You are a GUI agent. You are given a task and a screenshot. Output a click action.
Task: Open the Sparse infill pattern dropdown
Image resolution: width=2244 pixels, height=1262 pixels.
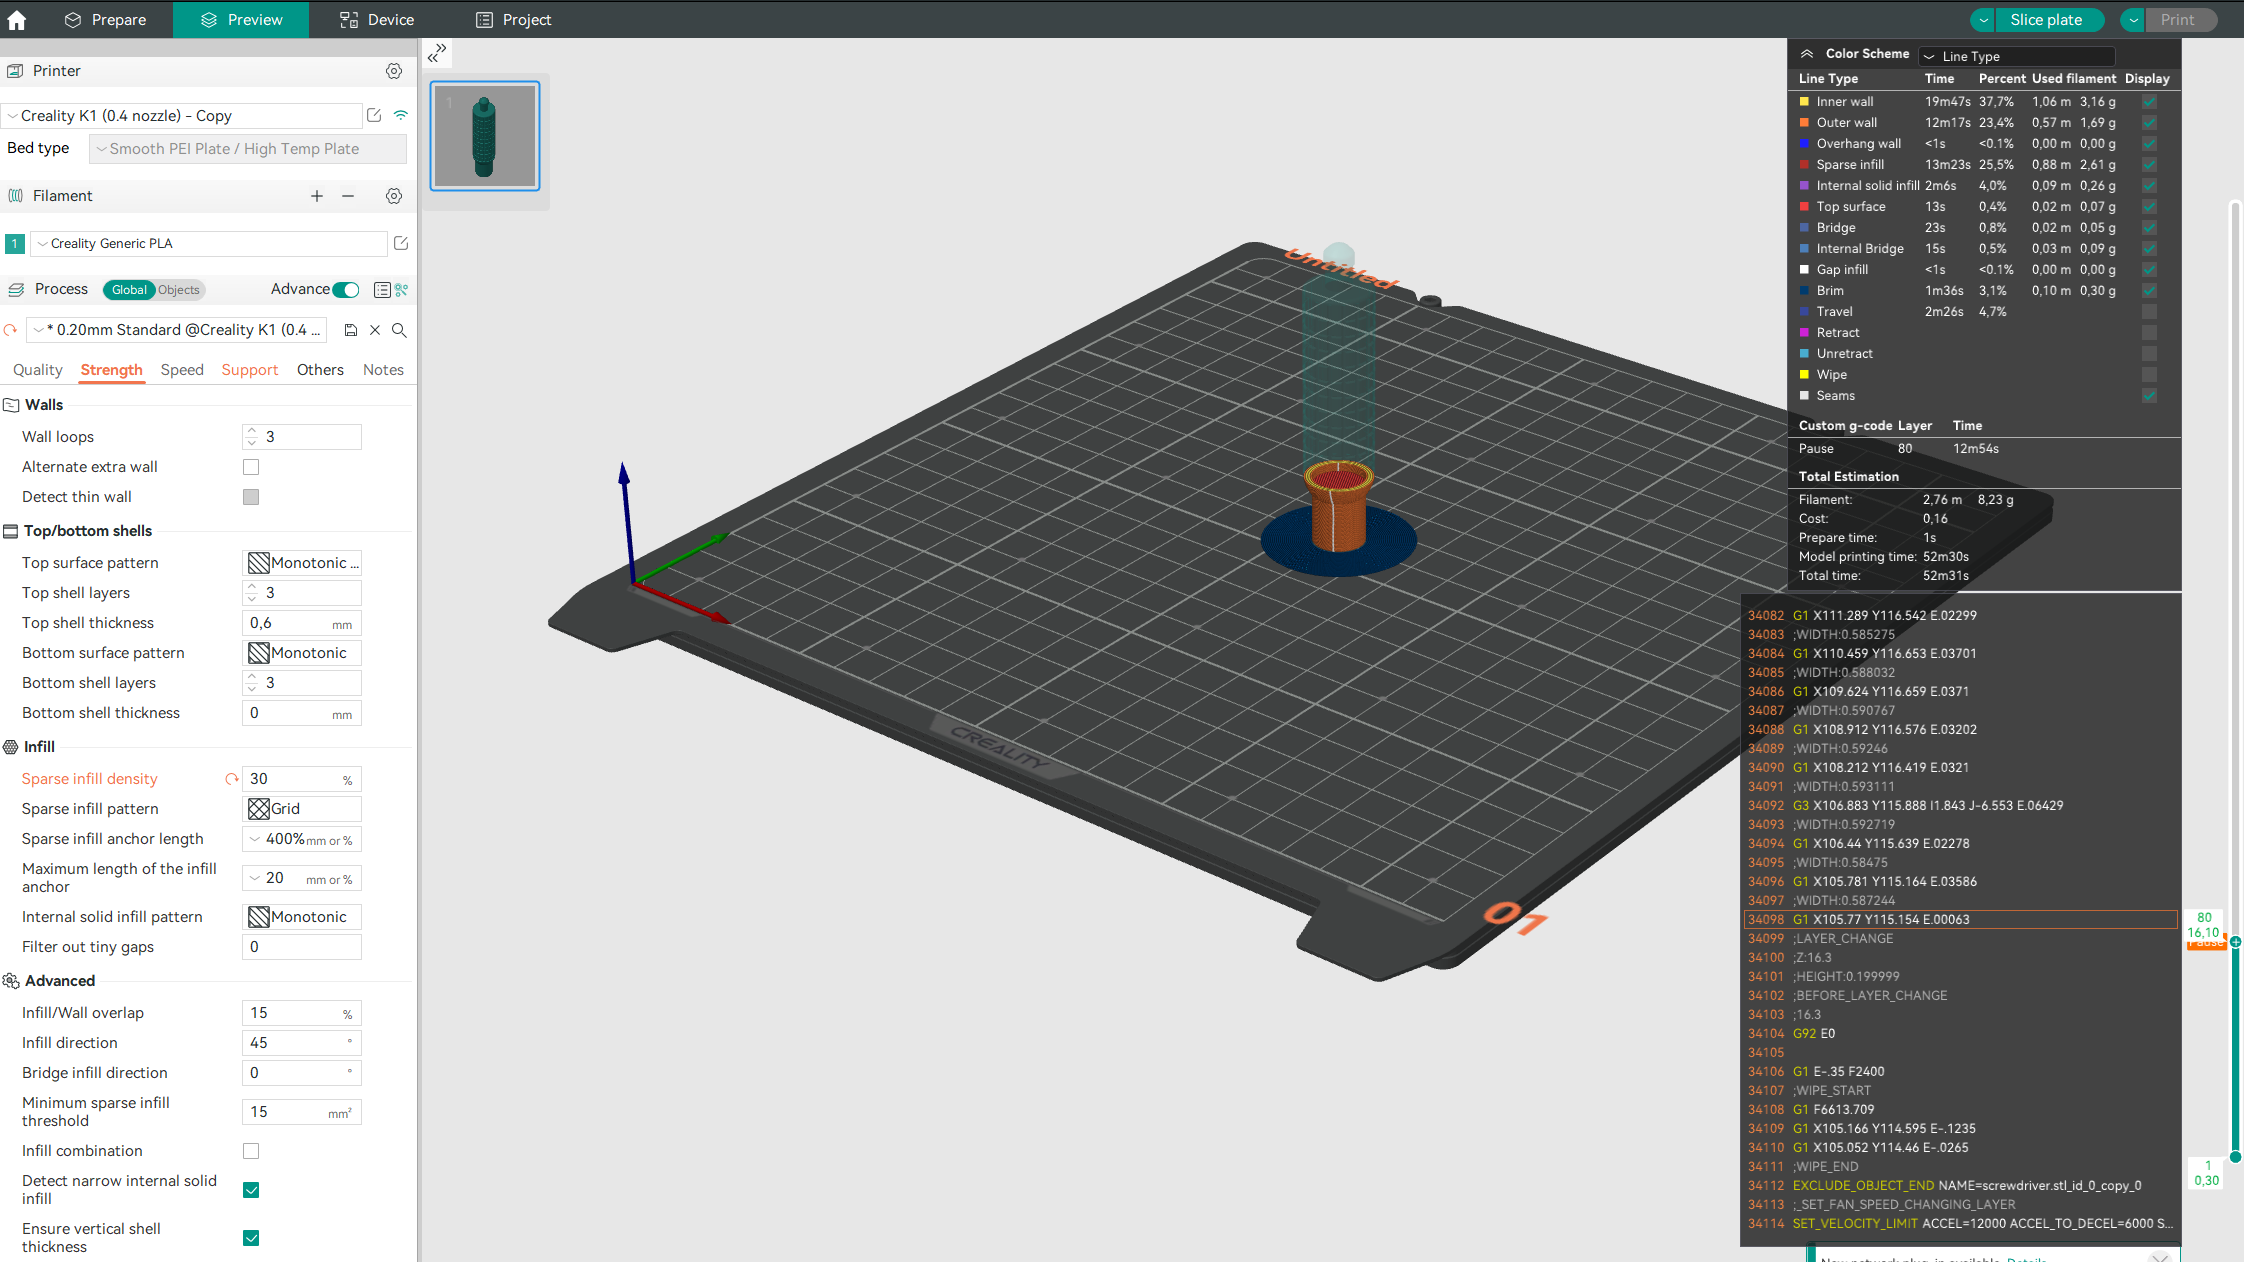point(302,809)
